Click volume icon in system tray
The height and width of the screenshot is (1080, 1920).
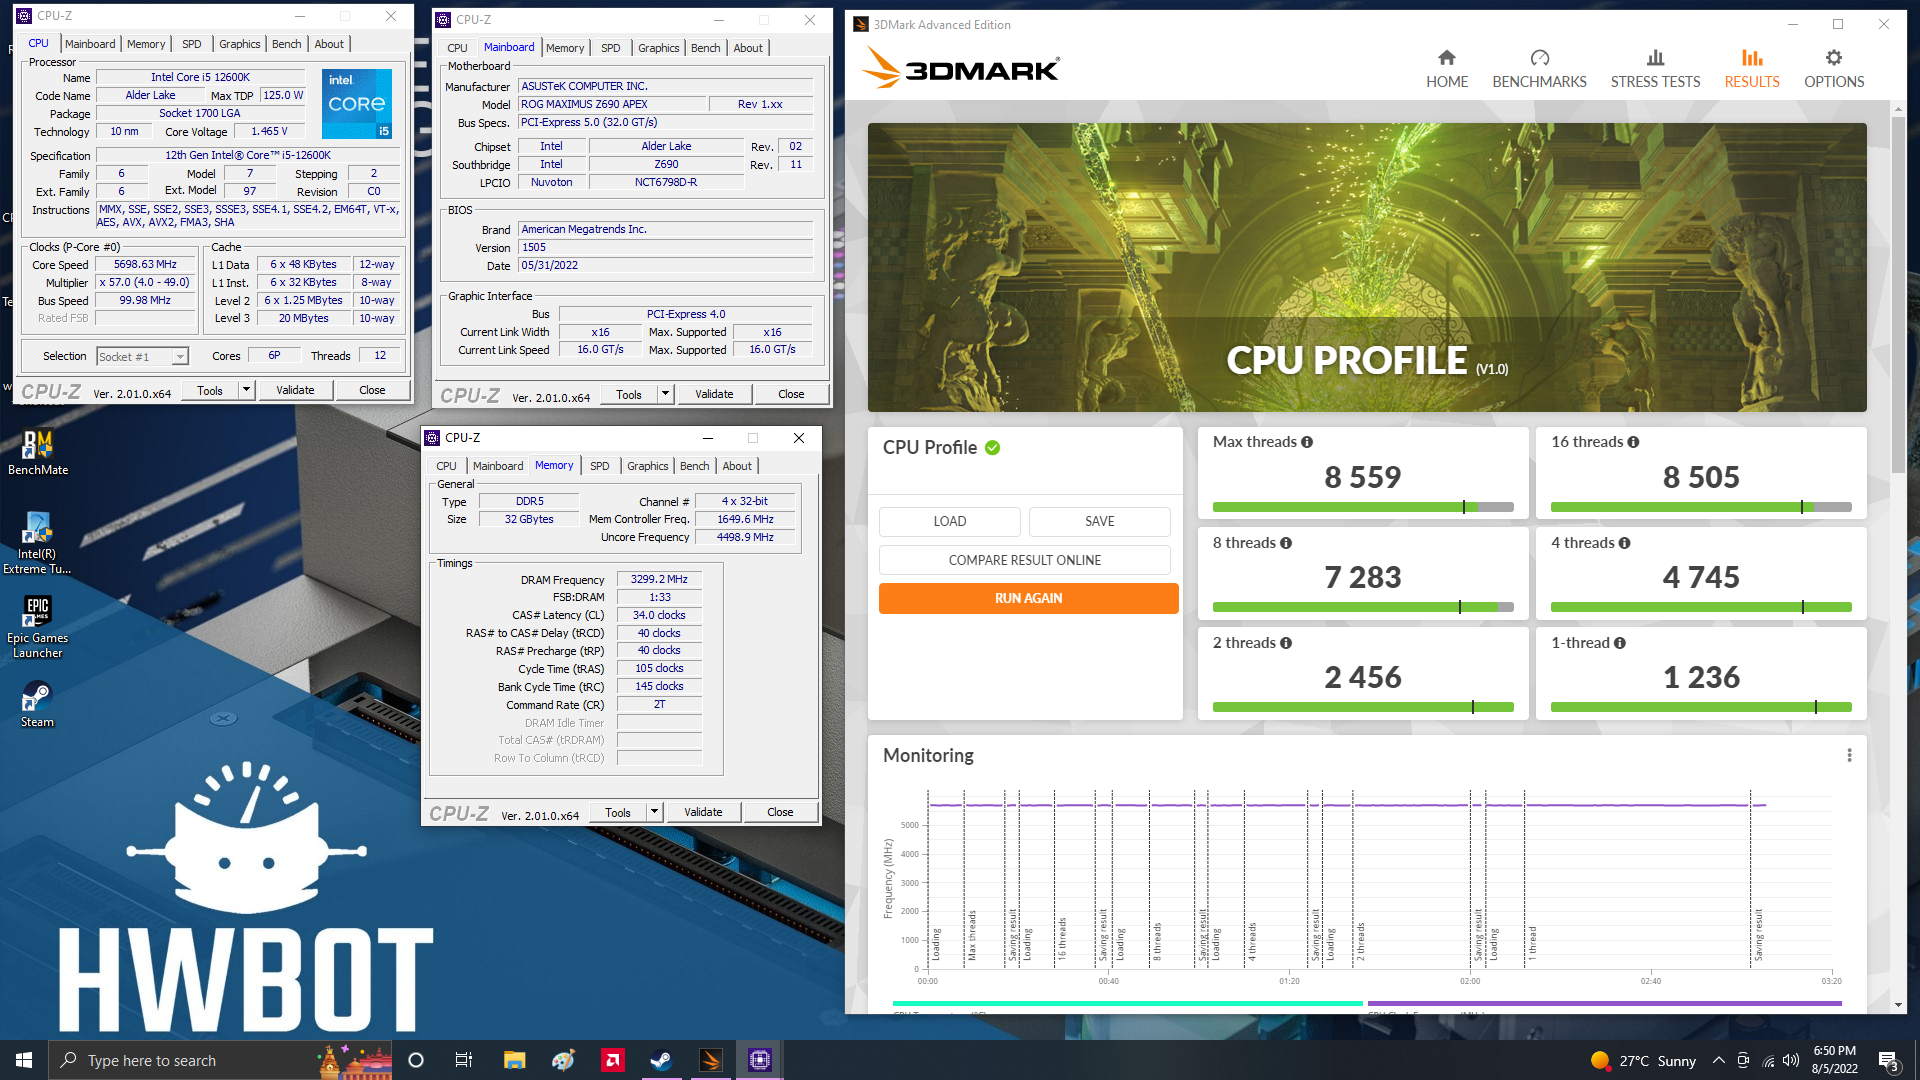(x=1791, y=1060)
